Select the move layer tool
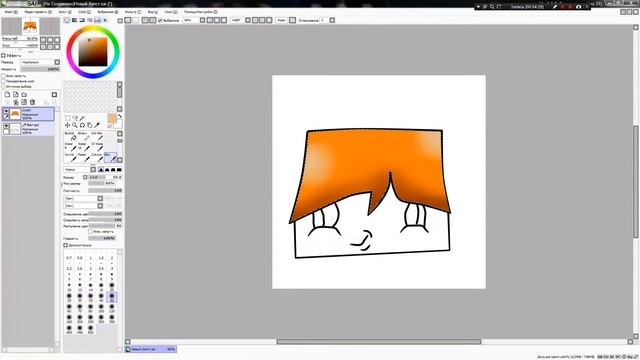This screenshot has width=640, height=360. (67, 125)
